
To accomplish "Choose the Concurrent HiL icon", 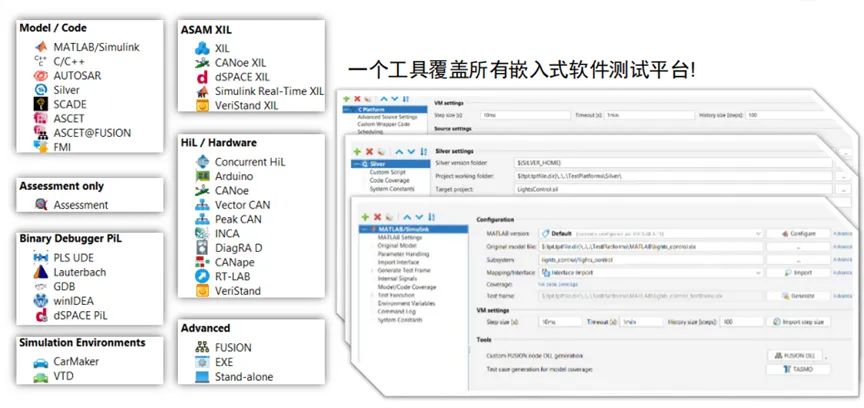I will 203,162.
